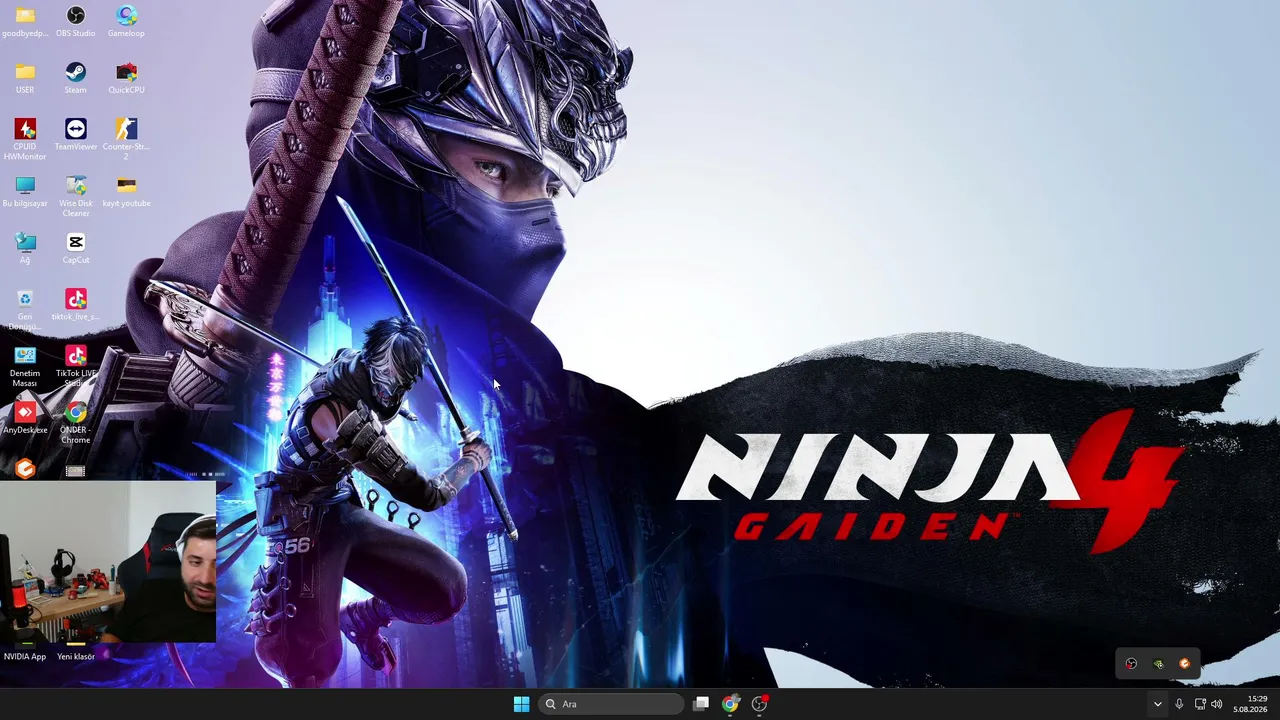Click the webcam overlay on the desktop
The height and width of the screenshot is (720, 1280).
(108, 561)
